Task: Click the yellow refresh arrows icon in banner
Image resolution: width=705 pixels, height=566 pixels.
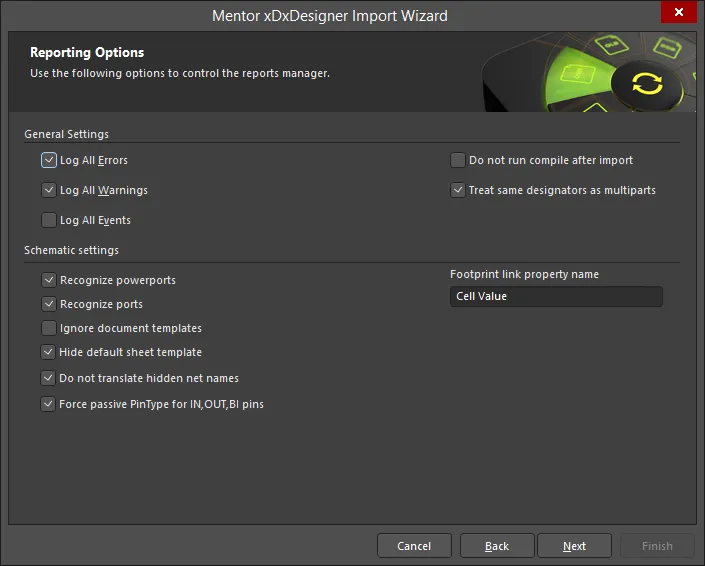Action: 647,84
